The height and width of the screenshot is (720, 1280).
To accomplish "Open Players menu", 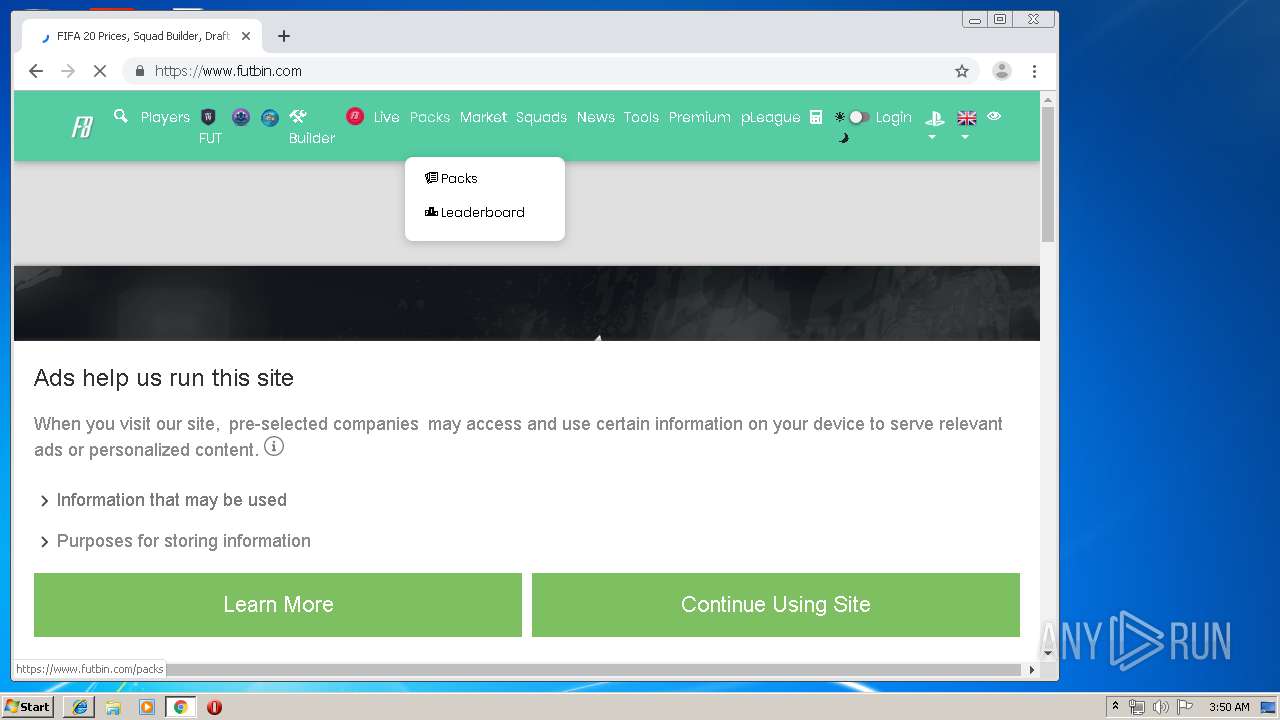I will (x=165, y=117).
